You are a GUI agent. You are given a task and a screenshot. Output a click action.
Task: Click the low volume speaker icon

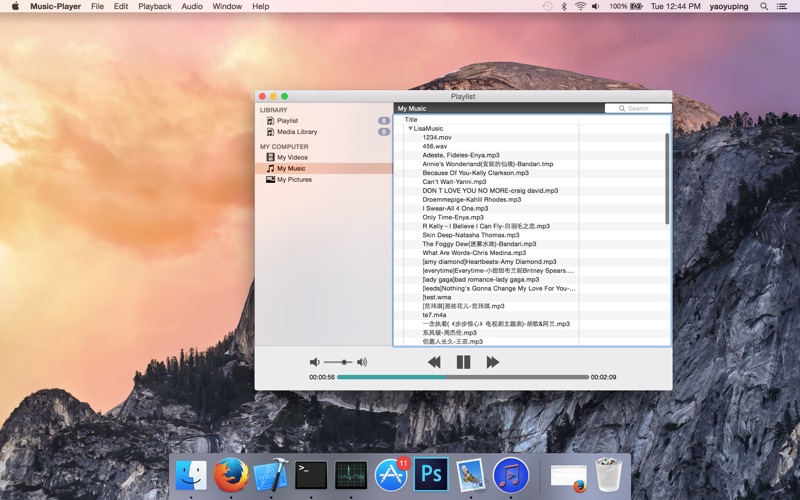pyautogui.click(x=314, y=362)
